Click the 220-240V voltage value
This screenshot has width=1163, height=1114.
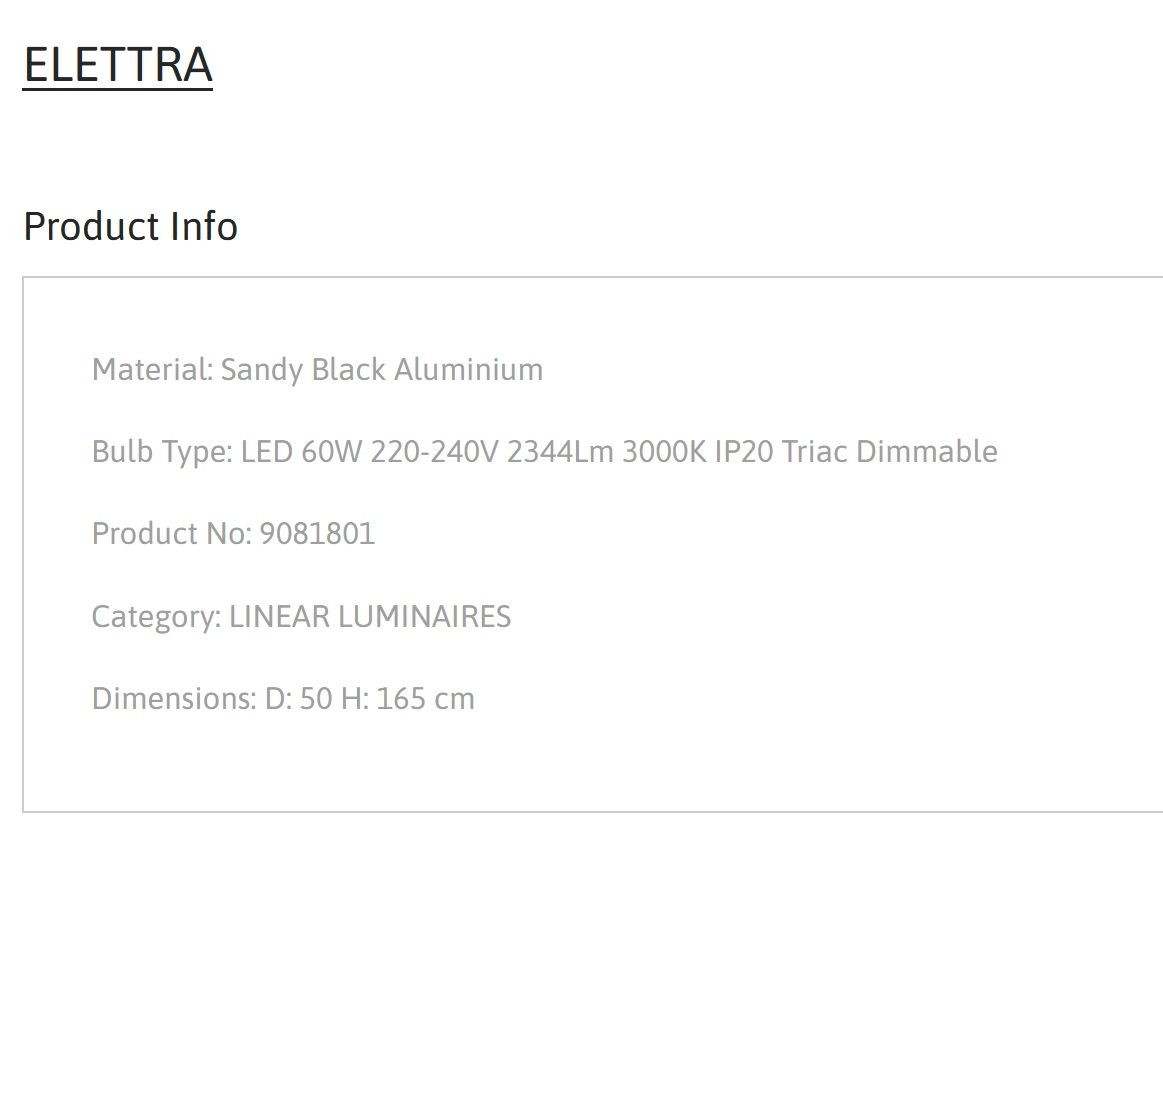click(435, 452)
